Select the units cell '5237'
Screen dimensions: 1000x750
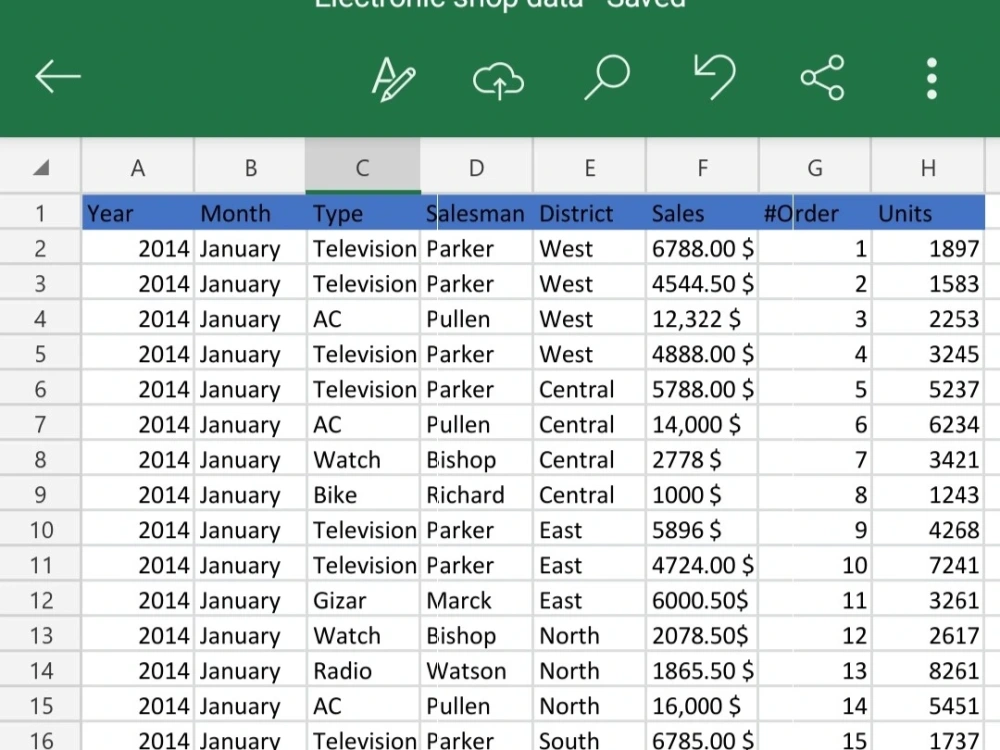pos(929,389)
